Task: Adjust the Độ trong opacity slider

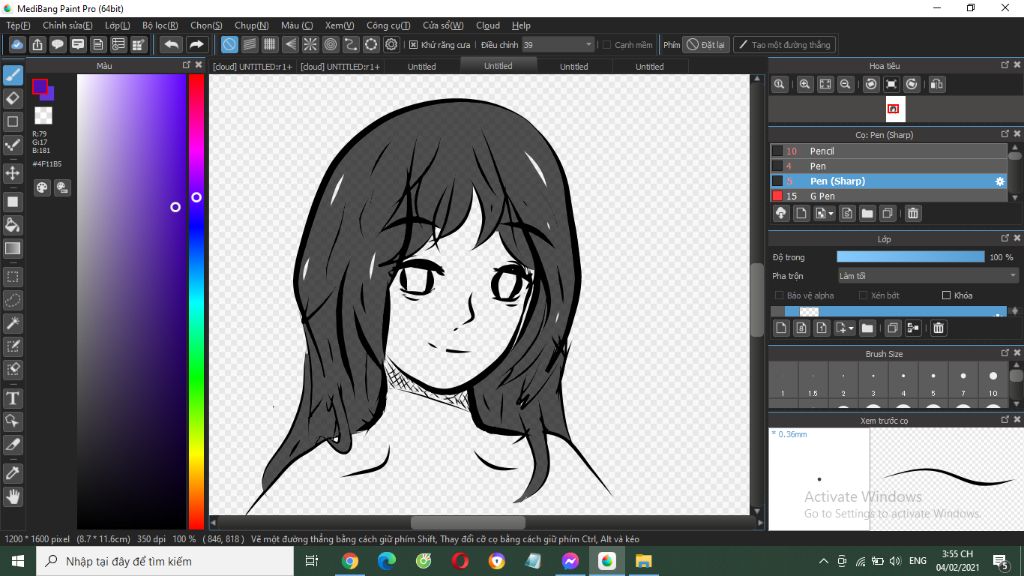Action: coord(910,257)
